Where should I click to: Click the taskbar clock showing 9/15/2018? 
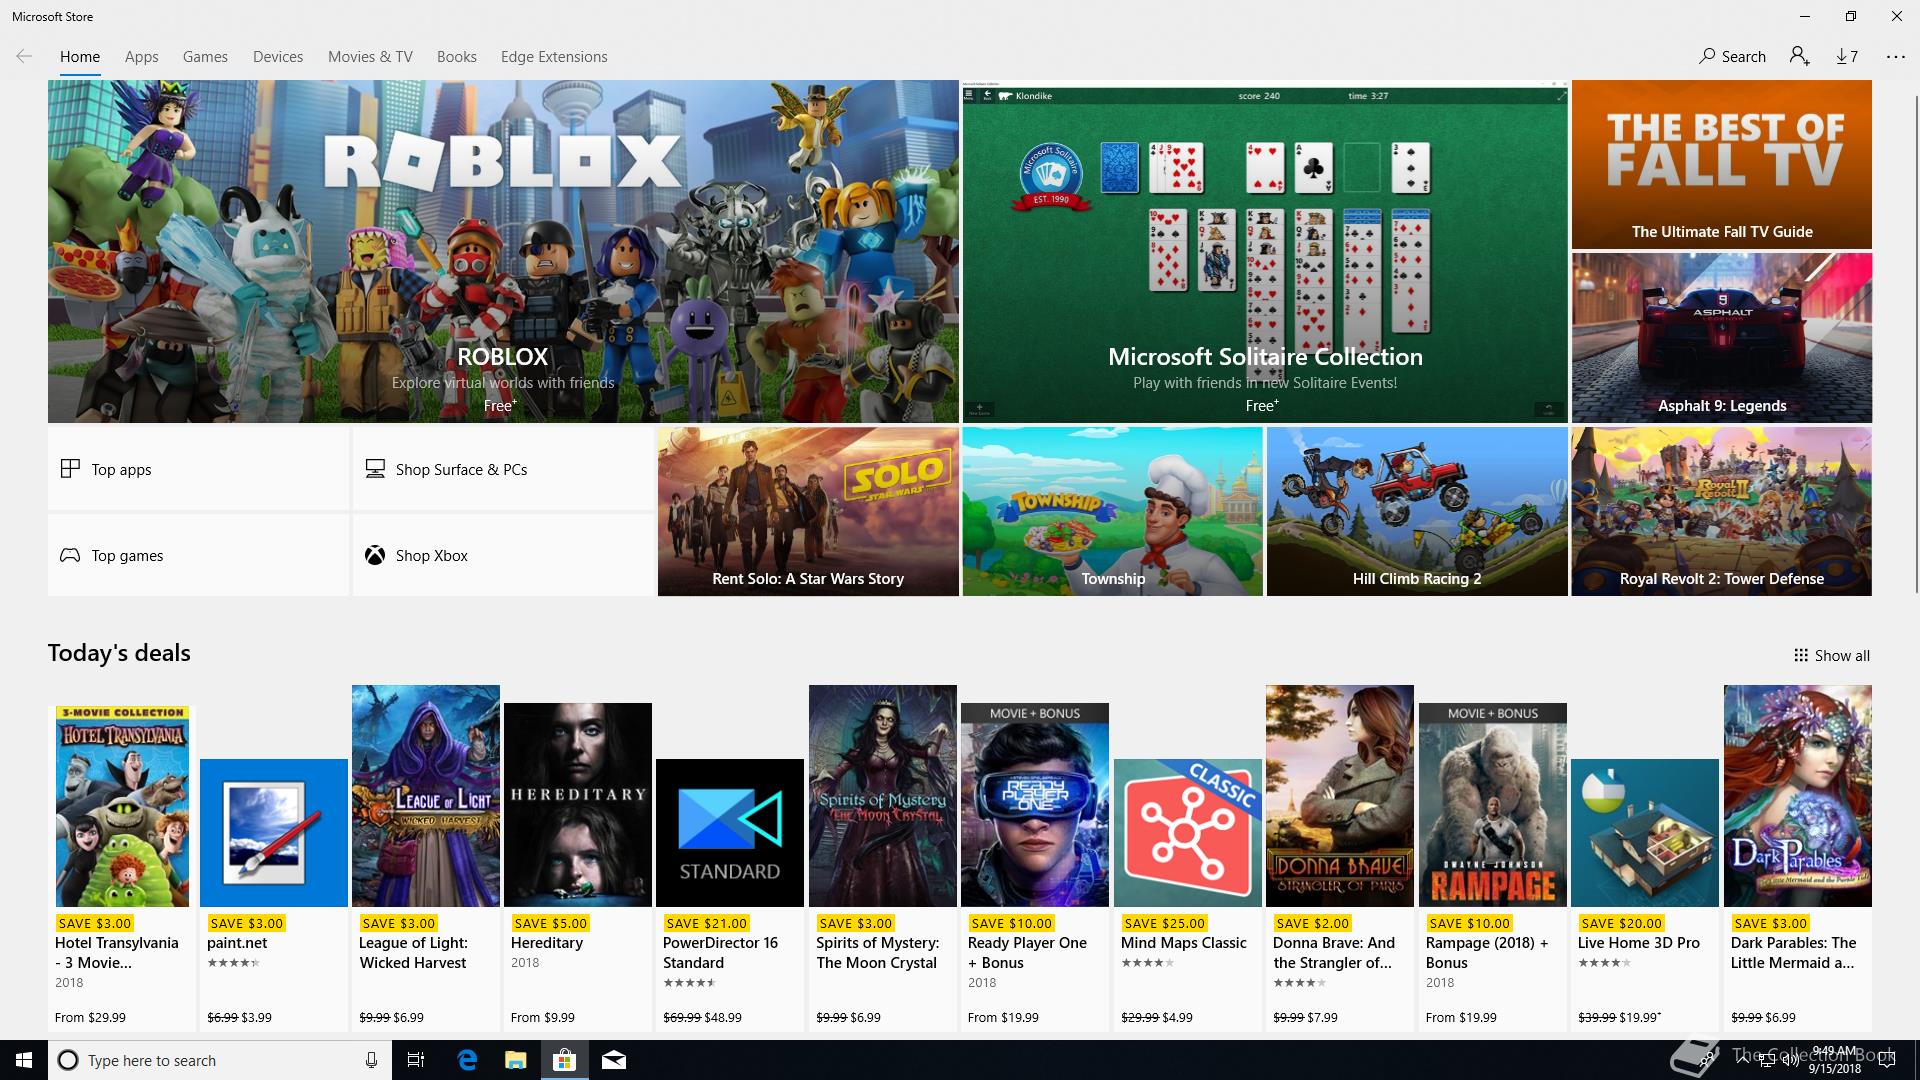pyautogui.click(x=1835, y=1060)
